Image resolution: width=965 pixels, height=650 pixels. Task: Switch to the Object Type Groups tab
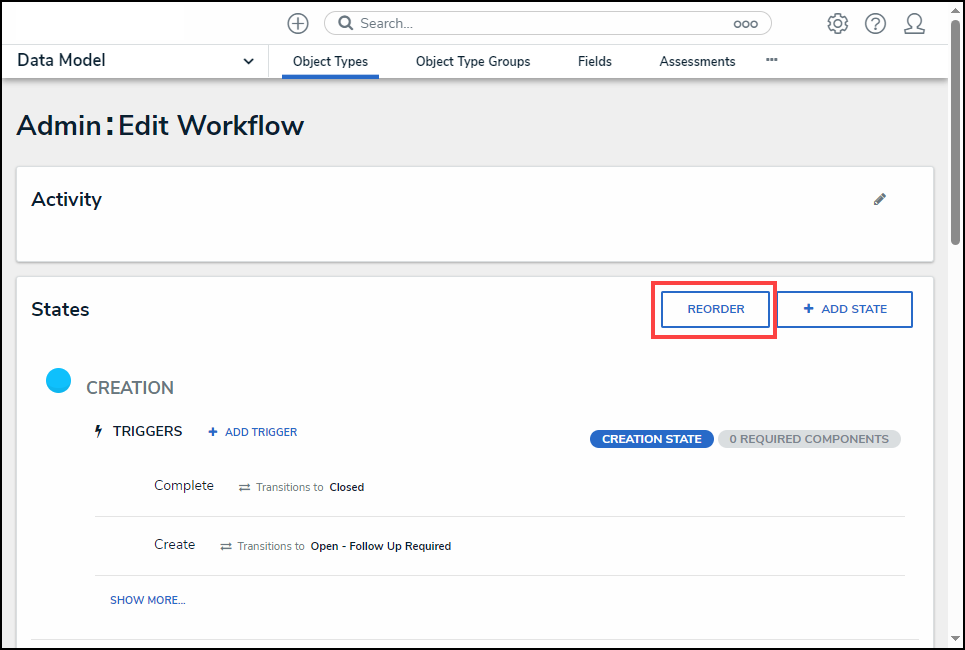click(x=473, y=61)
